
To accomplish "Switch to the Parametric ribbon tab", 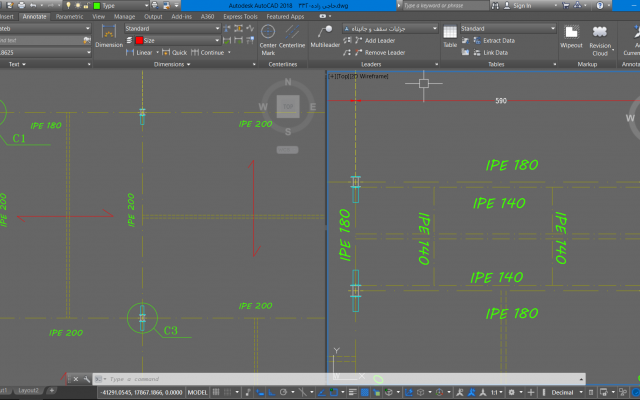I will (69, 16).
